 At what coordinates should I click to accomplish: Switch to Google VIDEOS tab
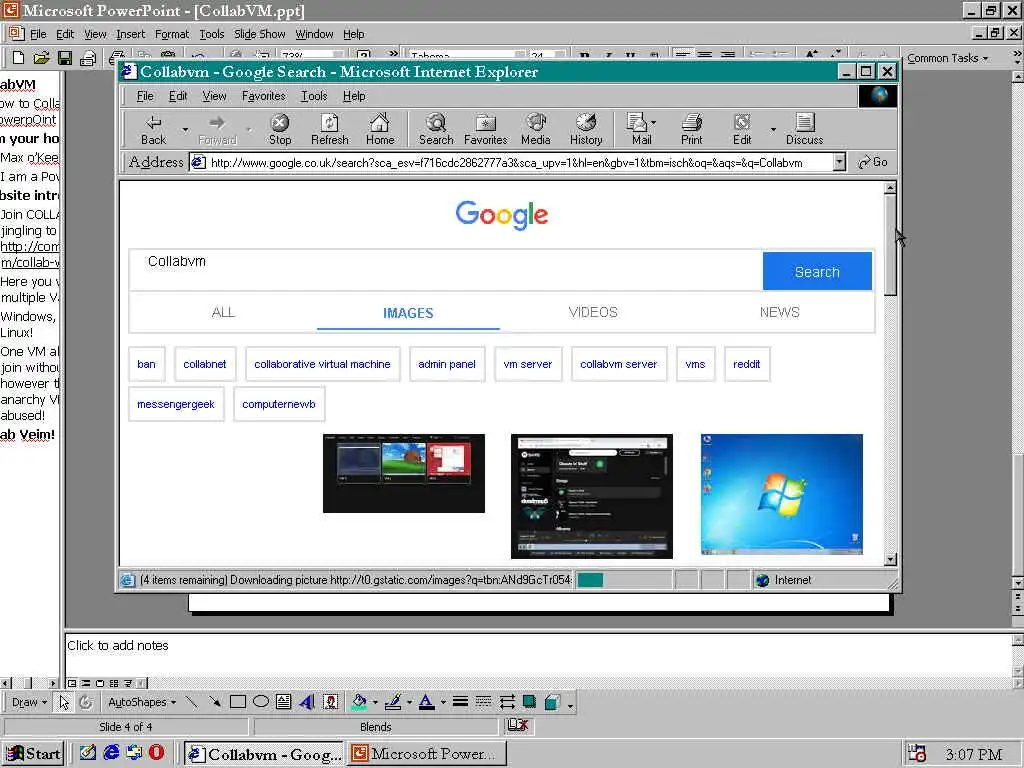pos(592,312)
